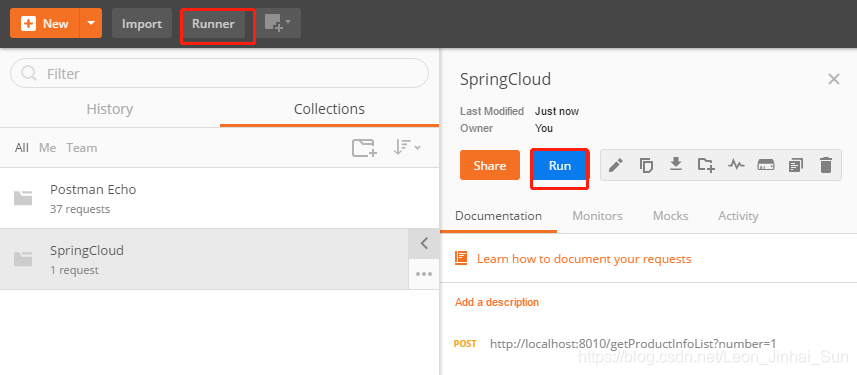Edit collection with the pencil icon

[x=616, y=165]
